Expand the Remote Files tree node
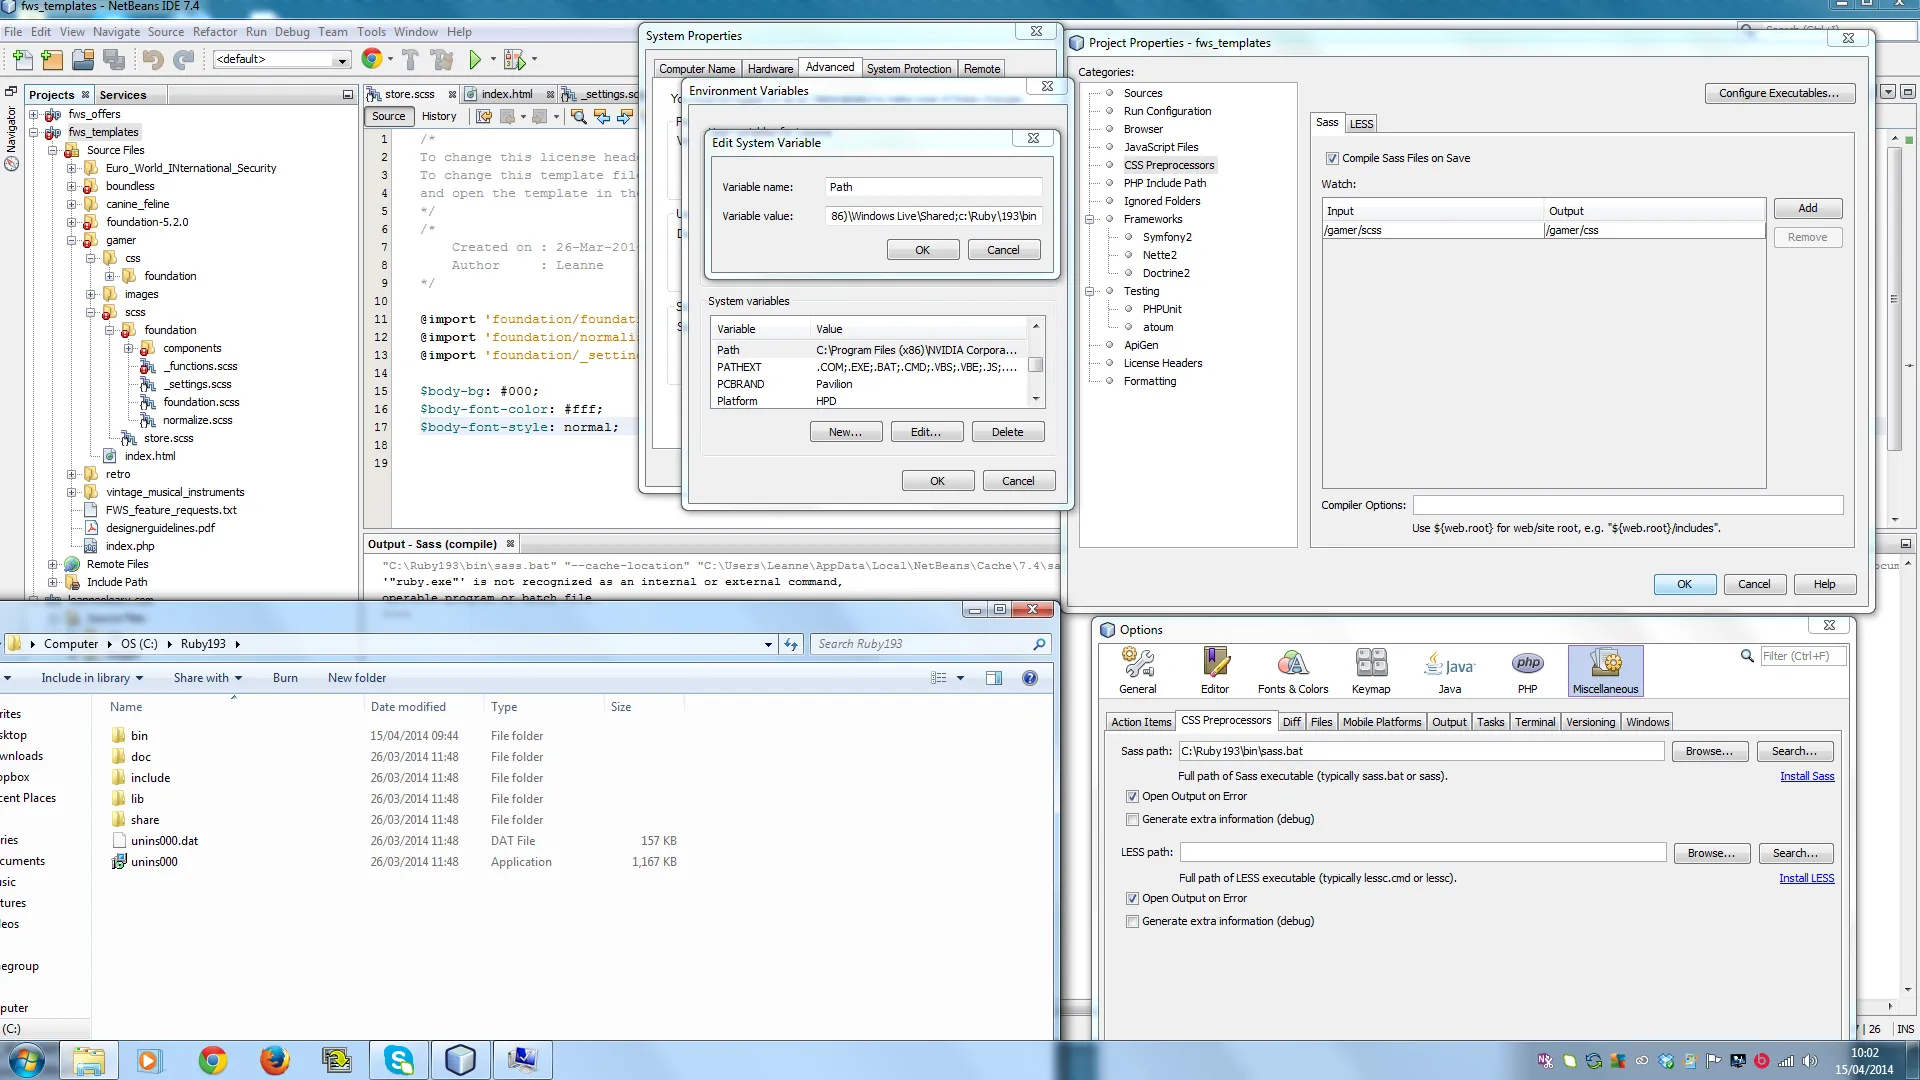This screenshot has width=1920, height=1080. (52, 564)
